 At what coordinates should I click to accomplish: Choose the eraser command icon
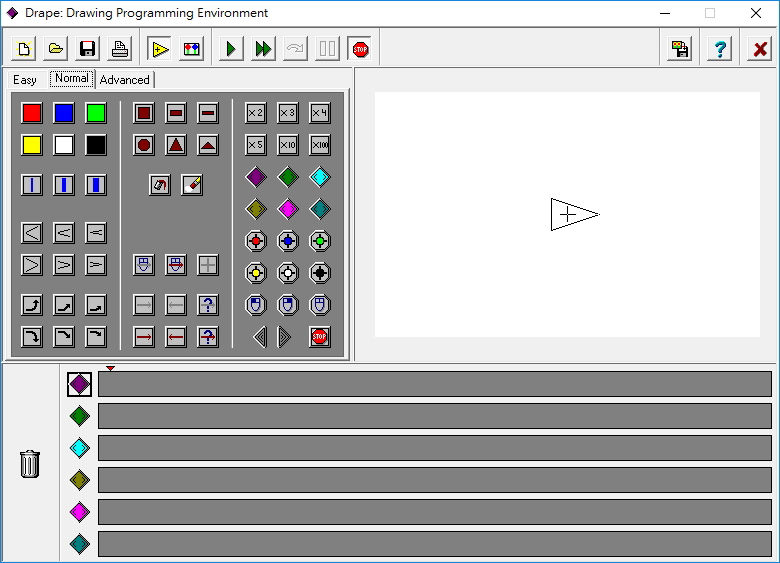tap(192, 185)
